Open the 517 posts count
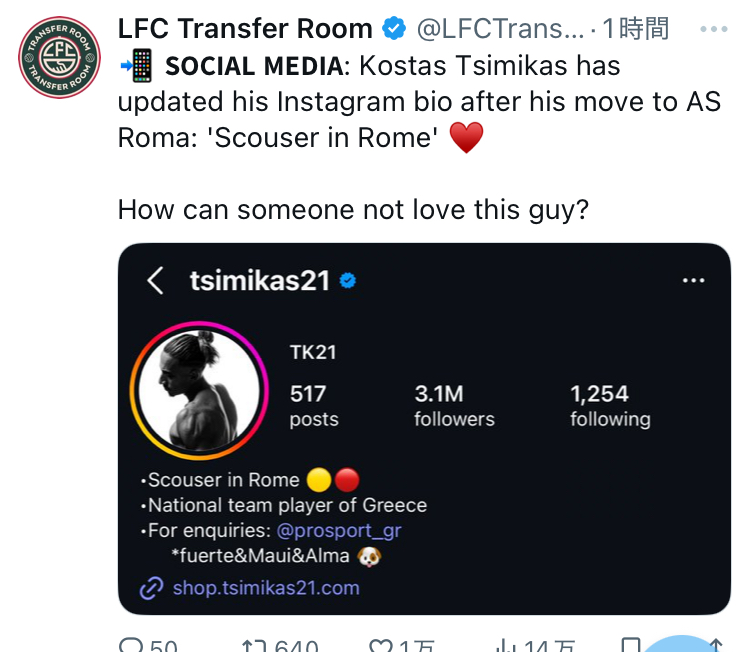 pos(313,406)
